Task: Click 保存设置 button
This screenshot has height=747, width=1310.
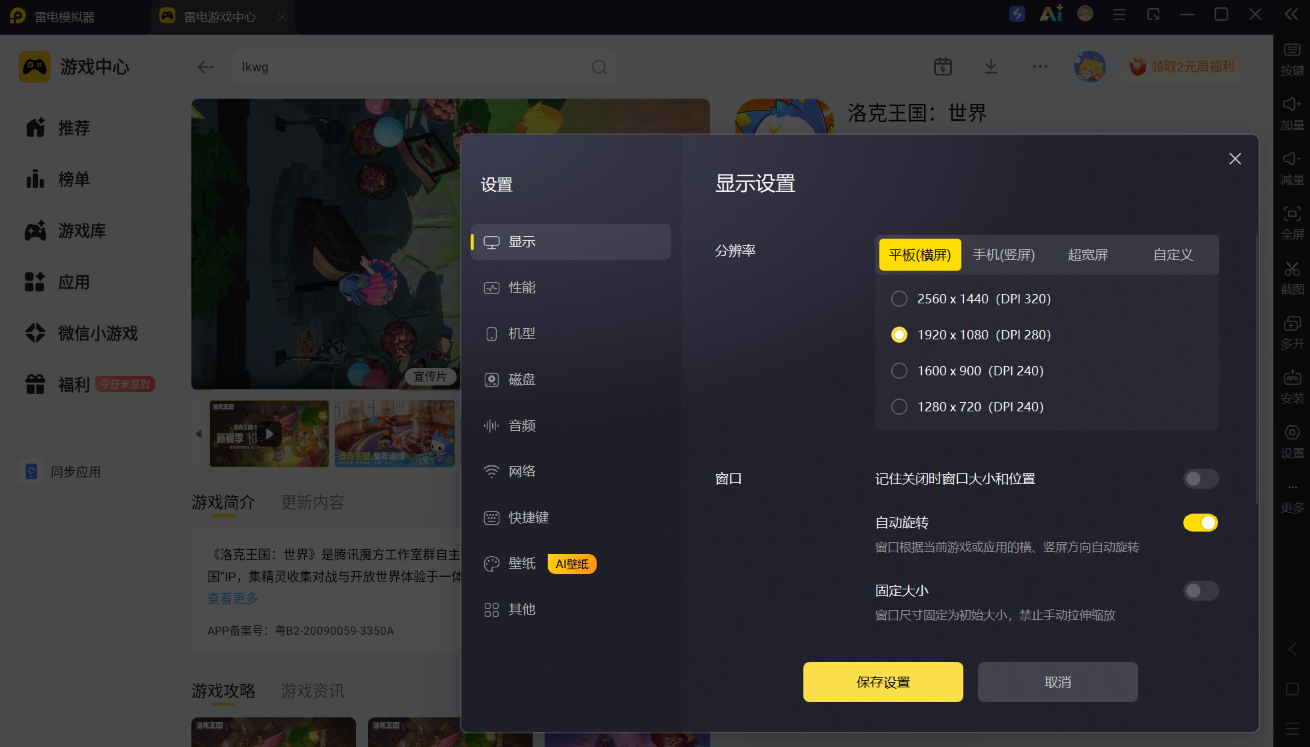Action: pos(883,682)
